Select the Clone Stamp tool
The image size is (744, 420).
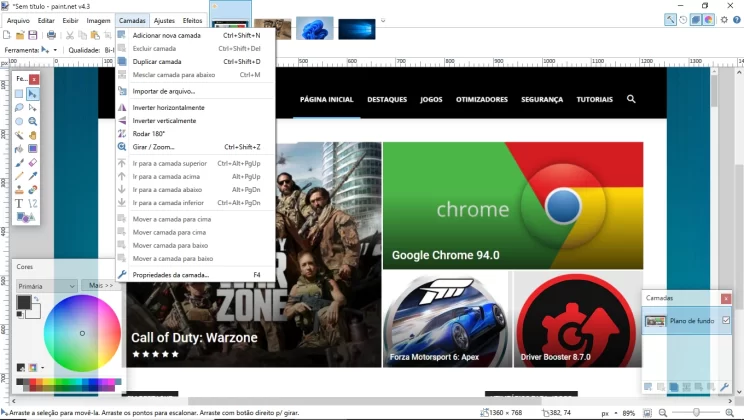pyautogui.click(x=19, y=190)
